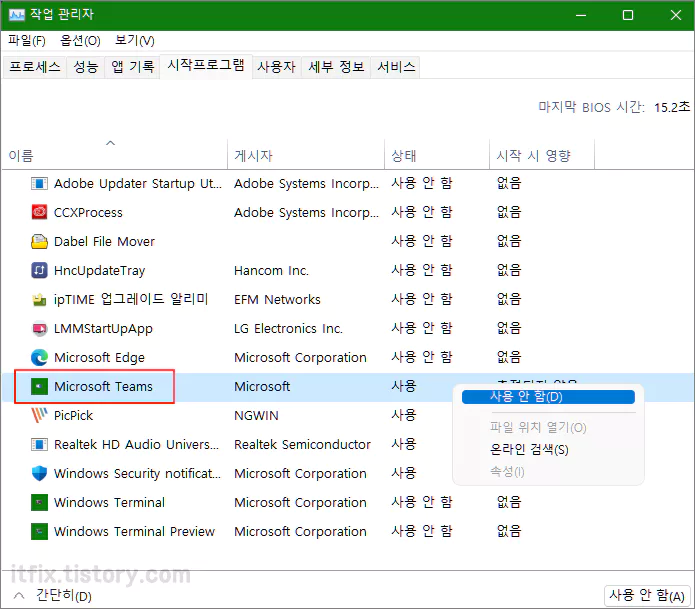
Task: Click the 없음 impact of LMMStartUpApp
Action: tap(509, 328)
